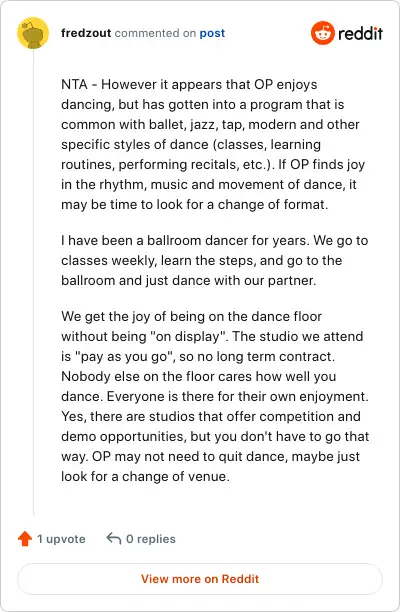Click the orange Reddit Snoo logo
The height and width of the screenshot is (612, 400).
(x=323, y=33)
